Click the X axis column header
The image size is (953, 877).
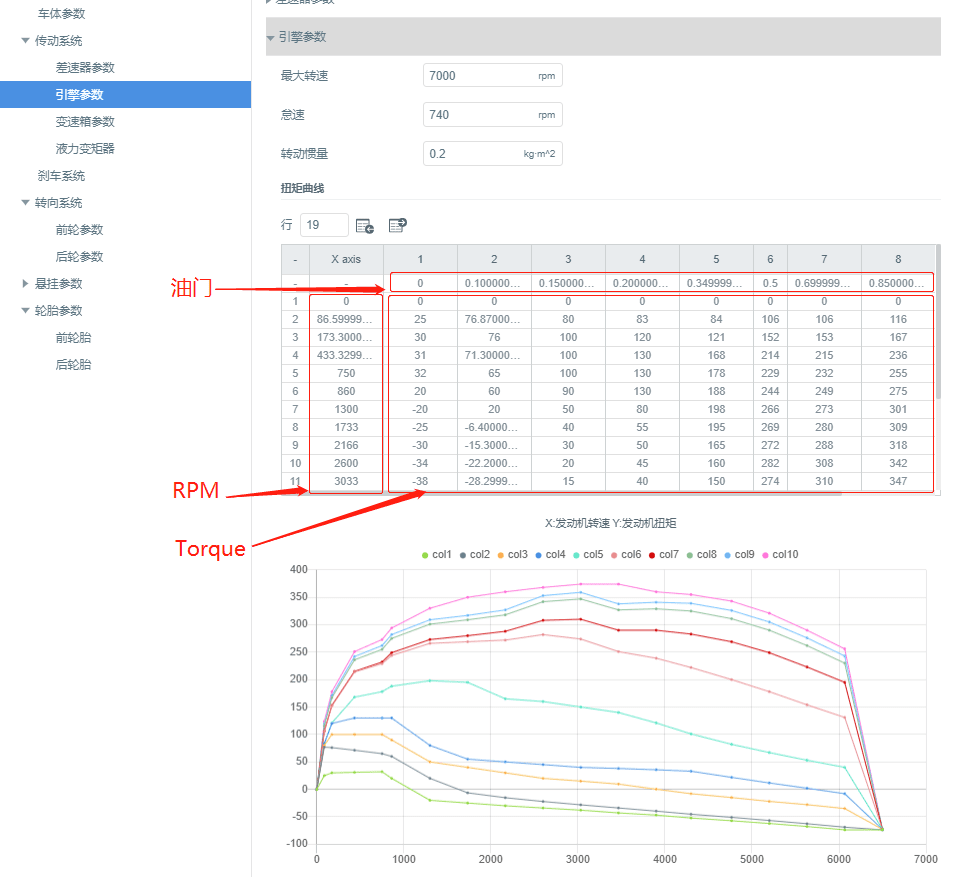pos(346,259)
